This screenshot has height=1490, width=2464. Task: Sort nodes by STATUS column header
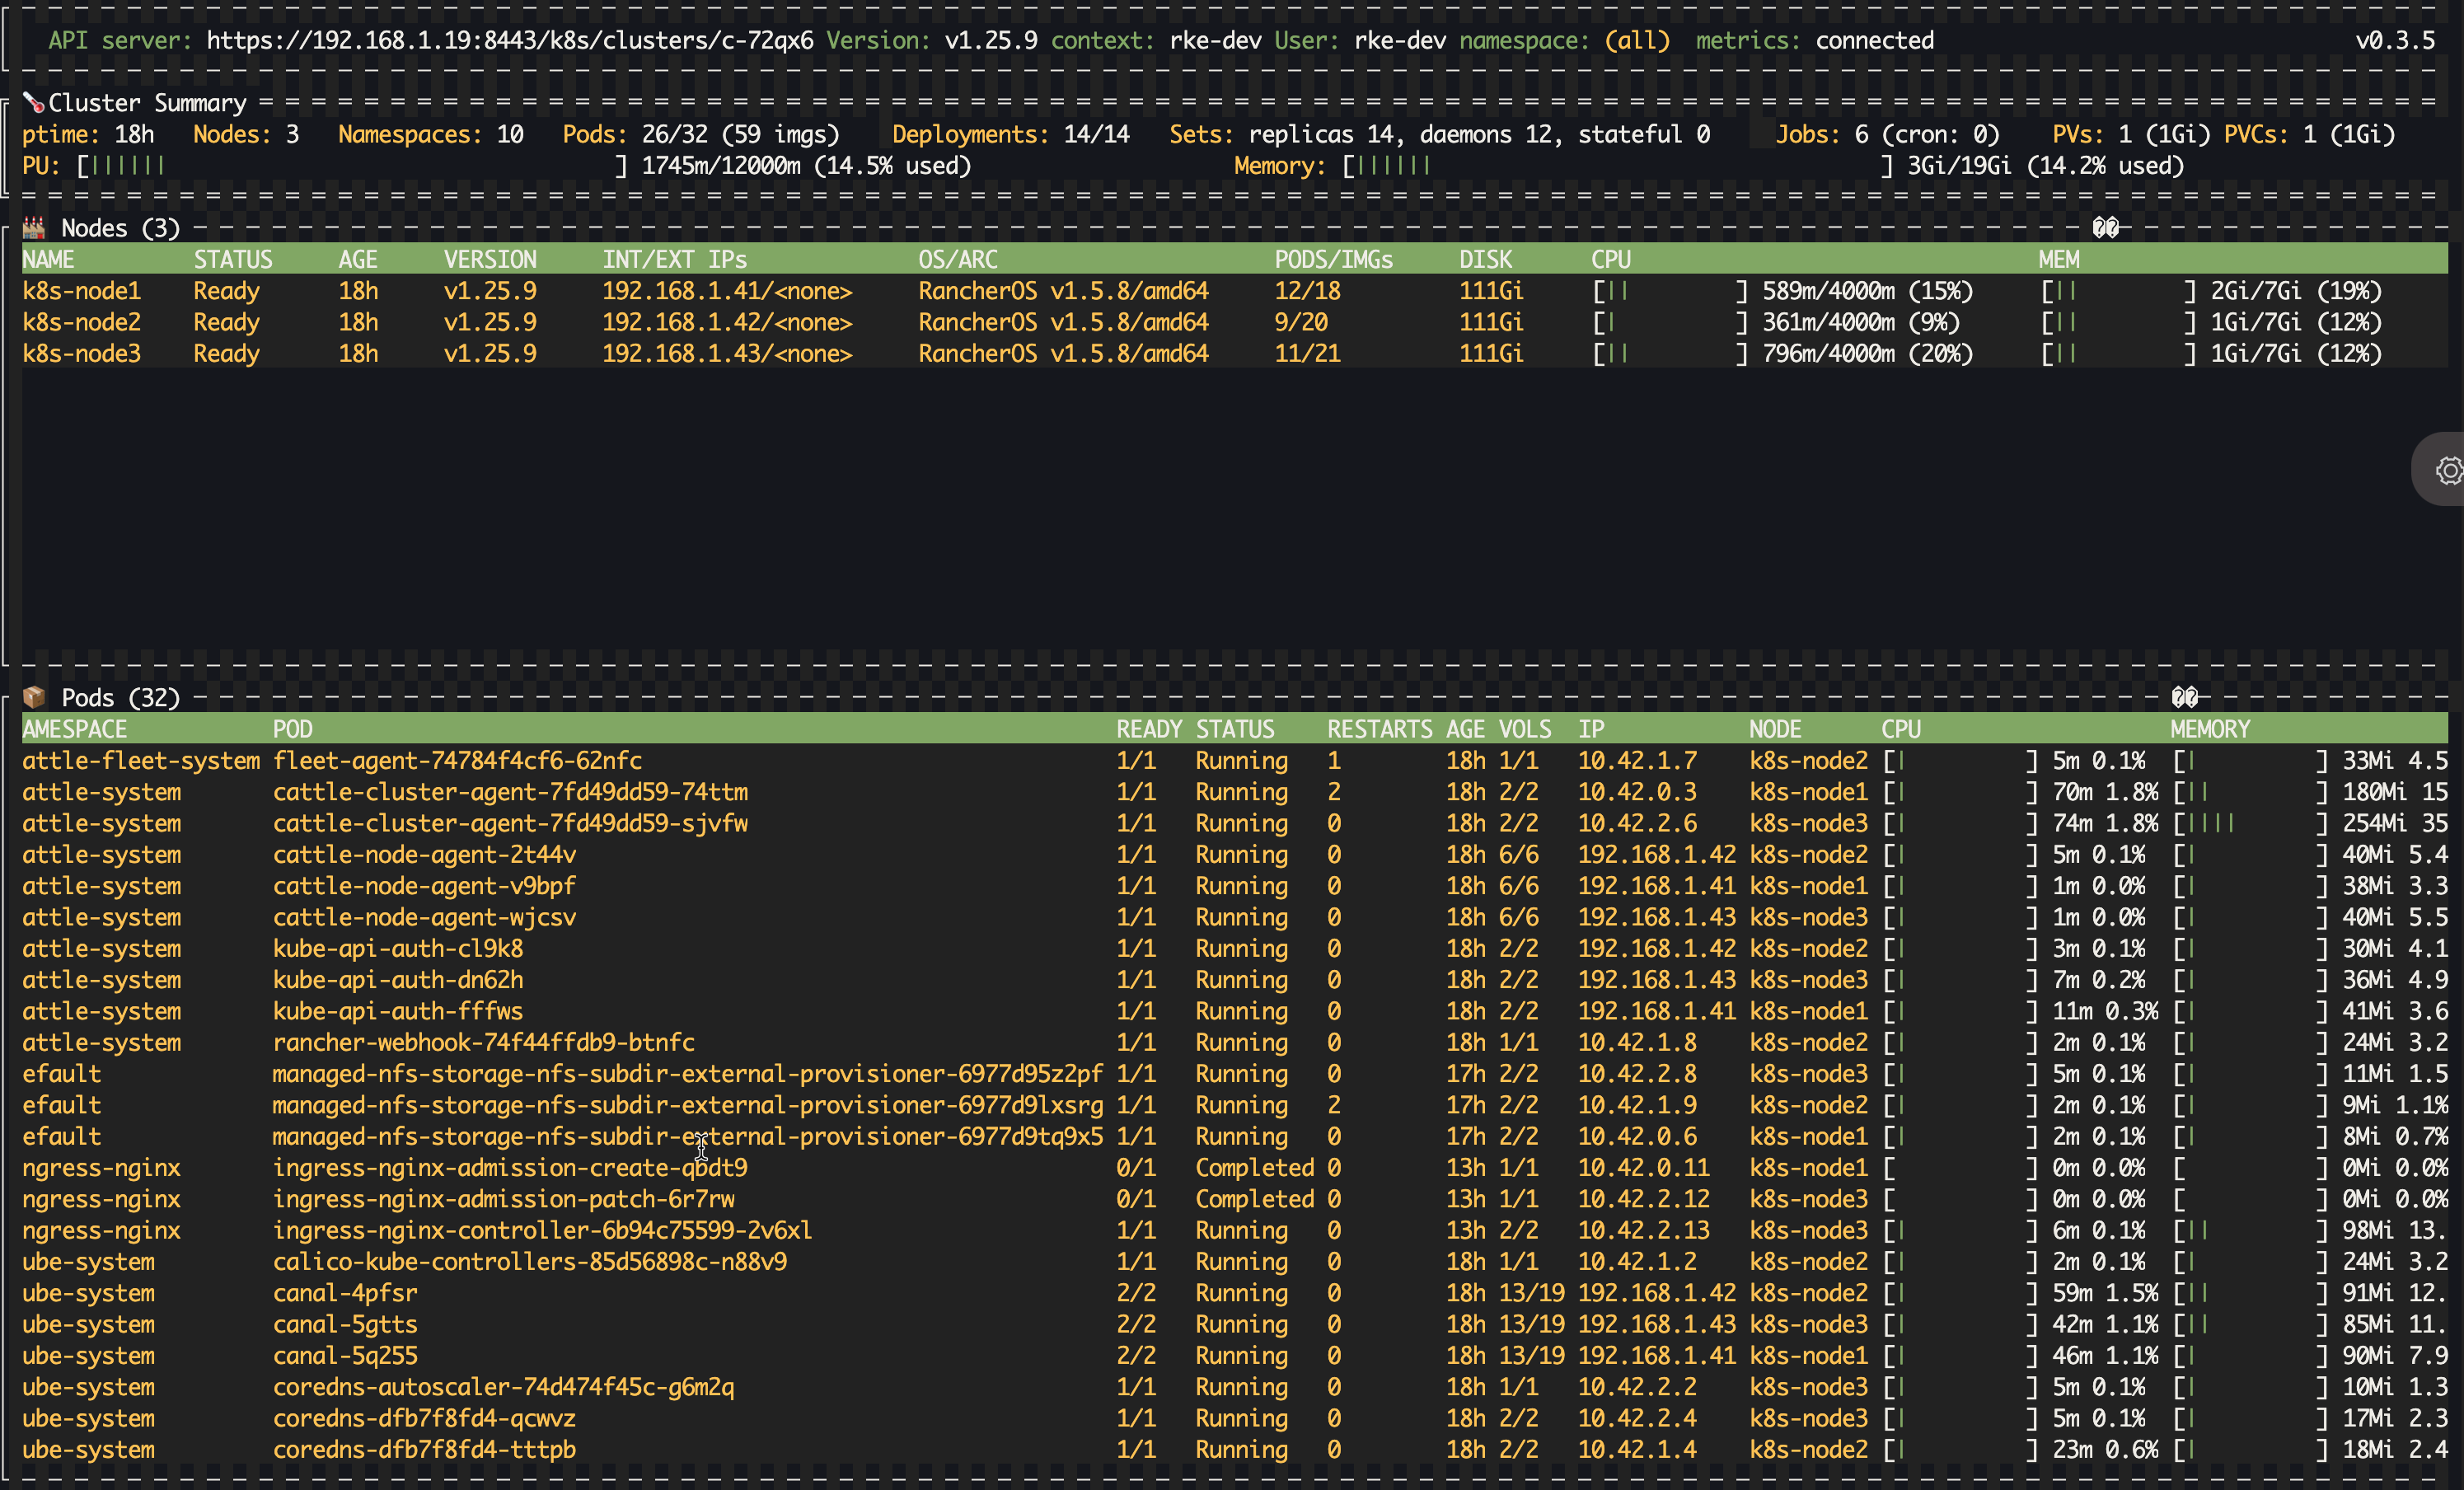(x=233, y=260)
